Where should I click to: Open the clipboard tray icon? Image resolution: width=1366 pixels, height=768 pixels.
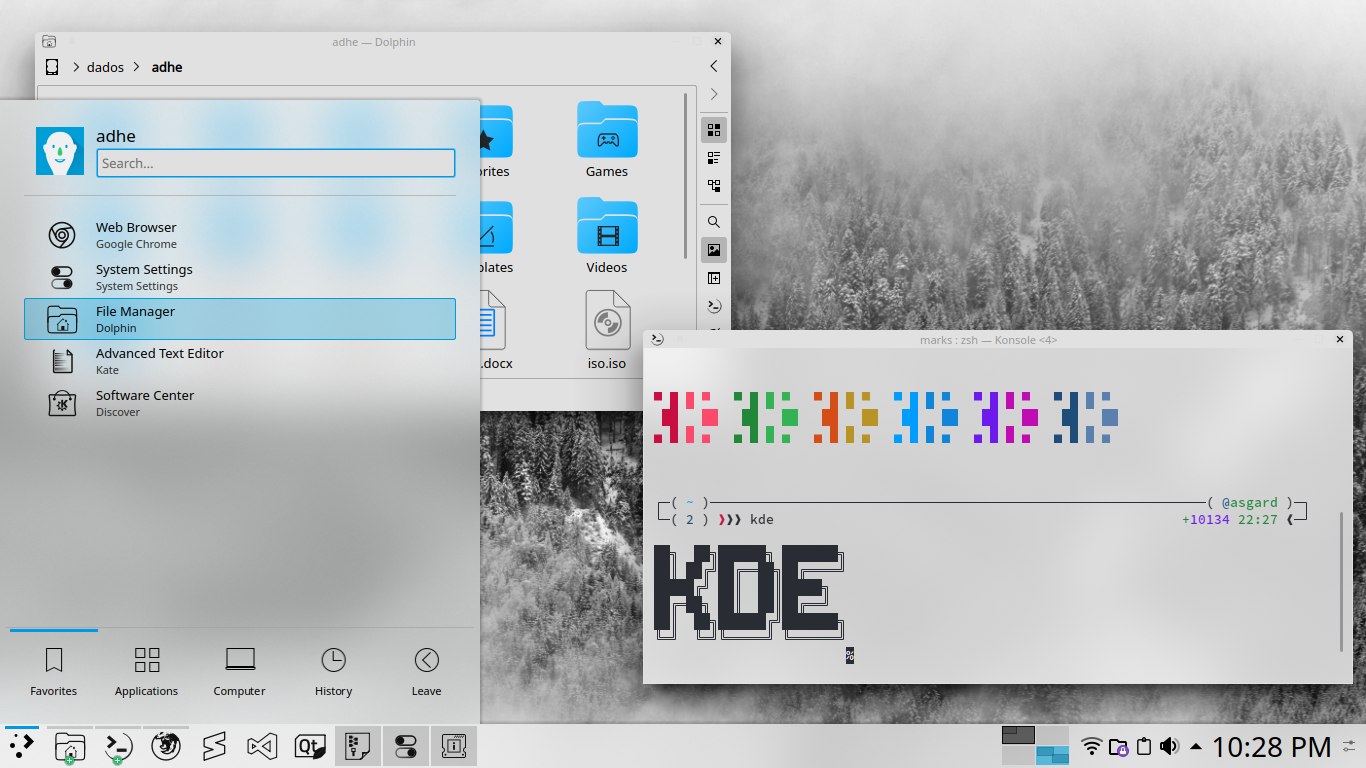1144,747
